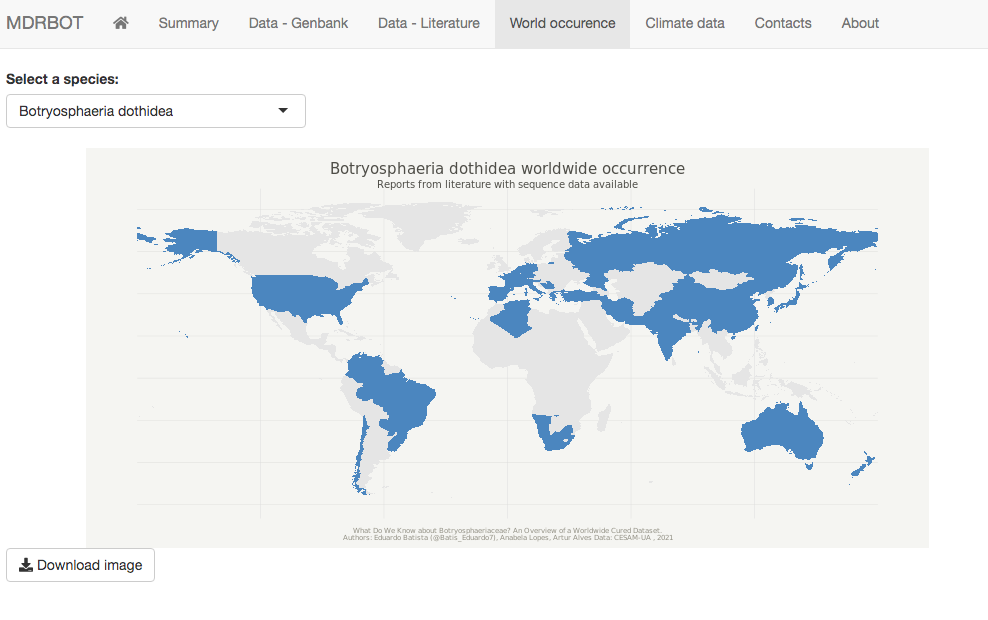Expand the species selection dropdown
The width and height of the screenshot is (988, 620).
coord(155,111)
